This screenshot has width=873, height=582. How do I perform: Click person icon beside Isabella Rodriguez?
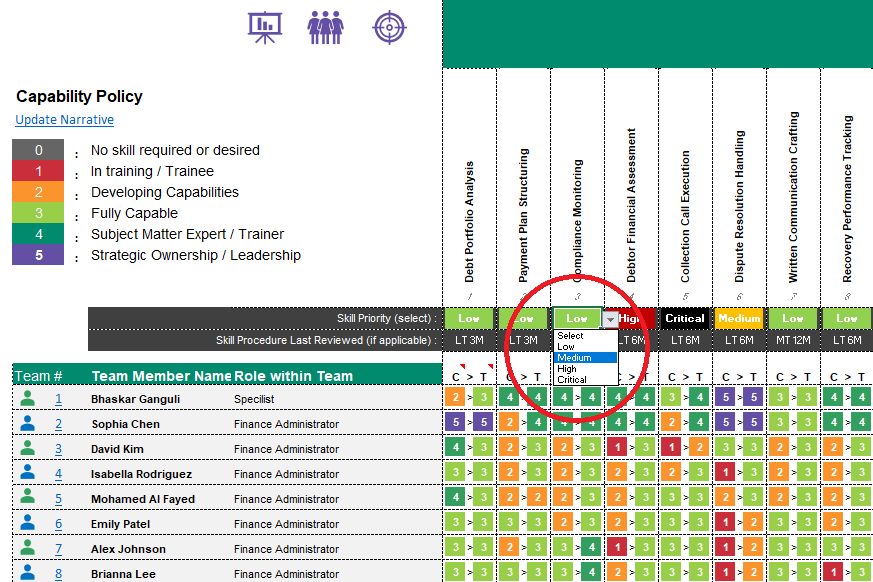[27, 473]
